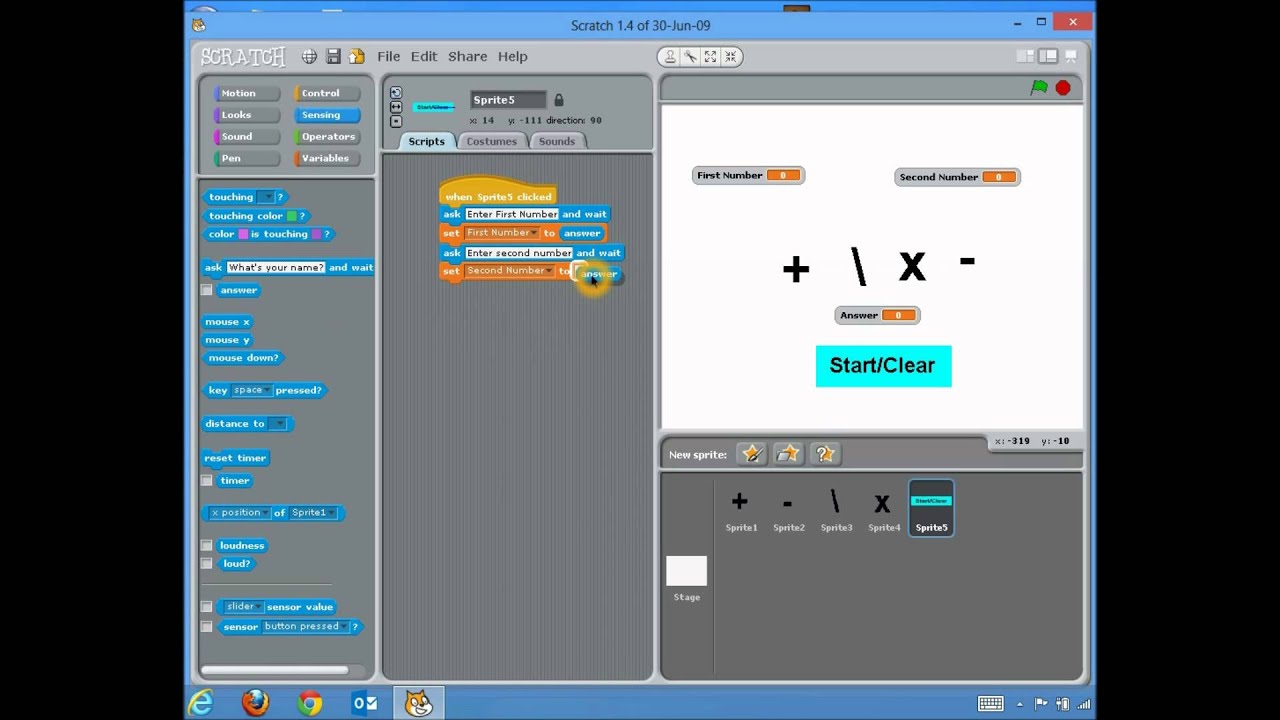Select the grow sprite tool
This screenshot has height=720, width=1280.
[710, 57]
